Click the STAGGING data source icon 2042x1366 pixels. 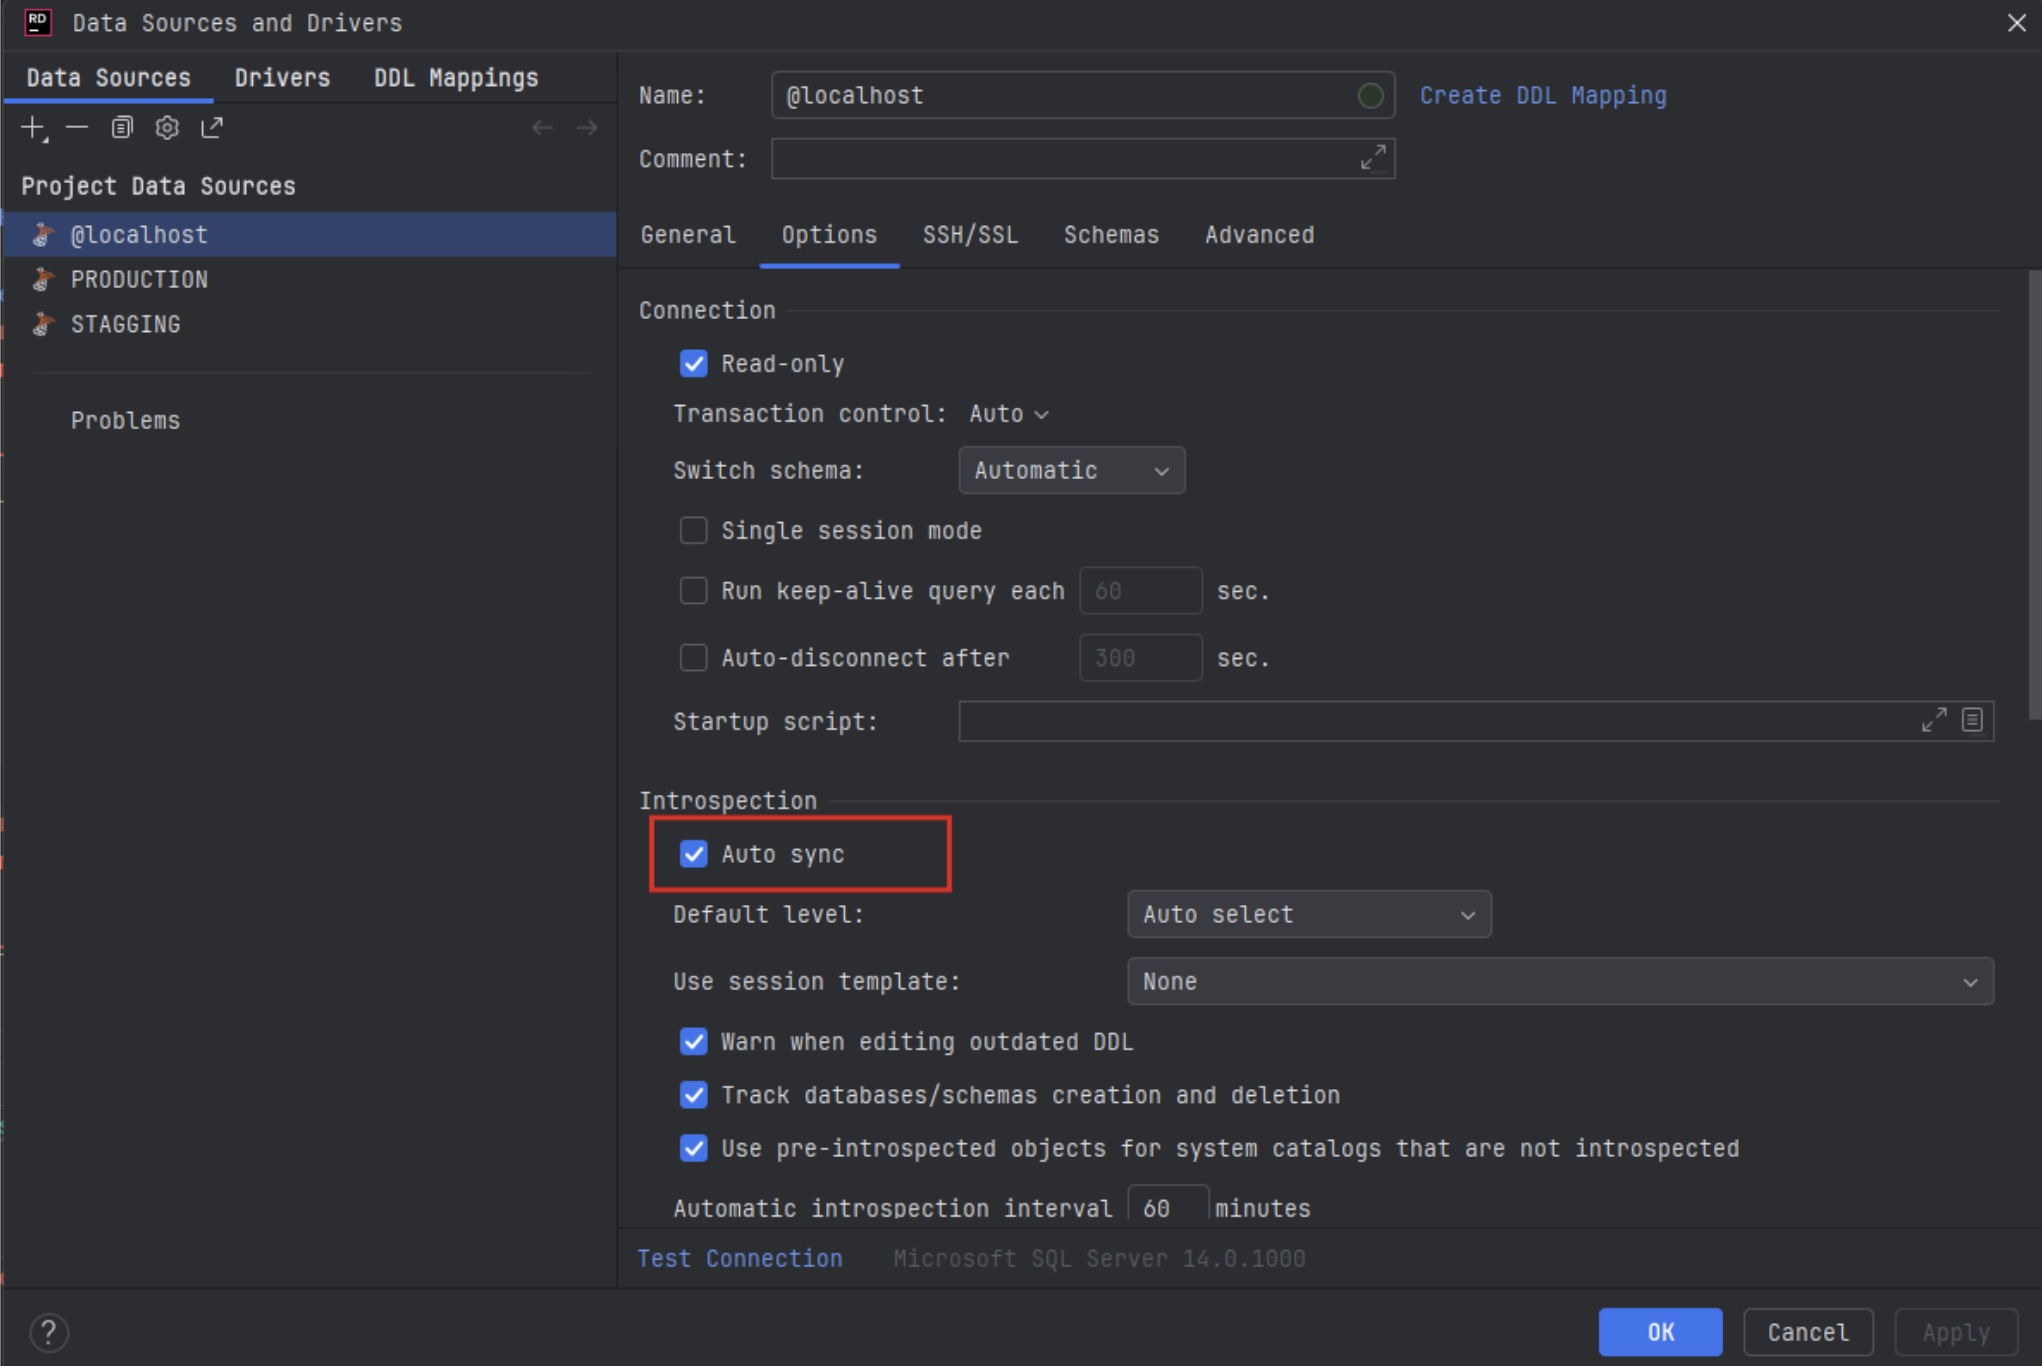tap(43, 324)
